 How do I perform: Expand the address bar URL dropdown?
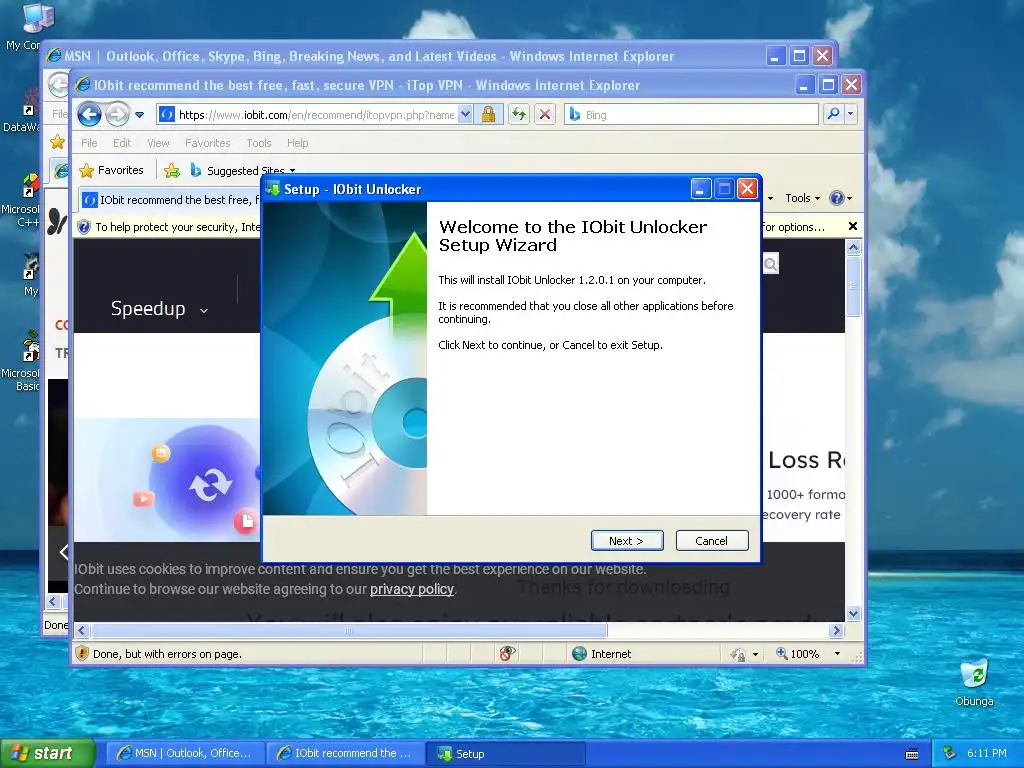(x=465, y=115)
